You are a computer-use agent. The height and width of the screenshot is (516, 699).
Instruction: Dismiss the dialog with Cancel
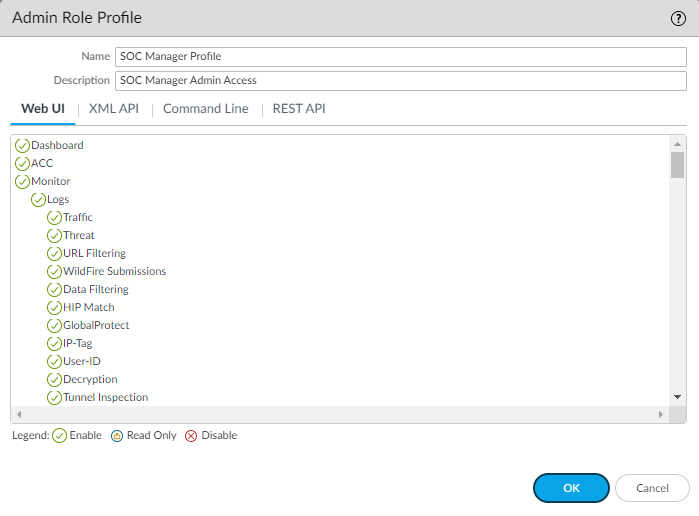click(x=651, y=488)
